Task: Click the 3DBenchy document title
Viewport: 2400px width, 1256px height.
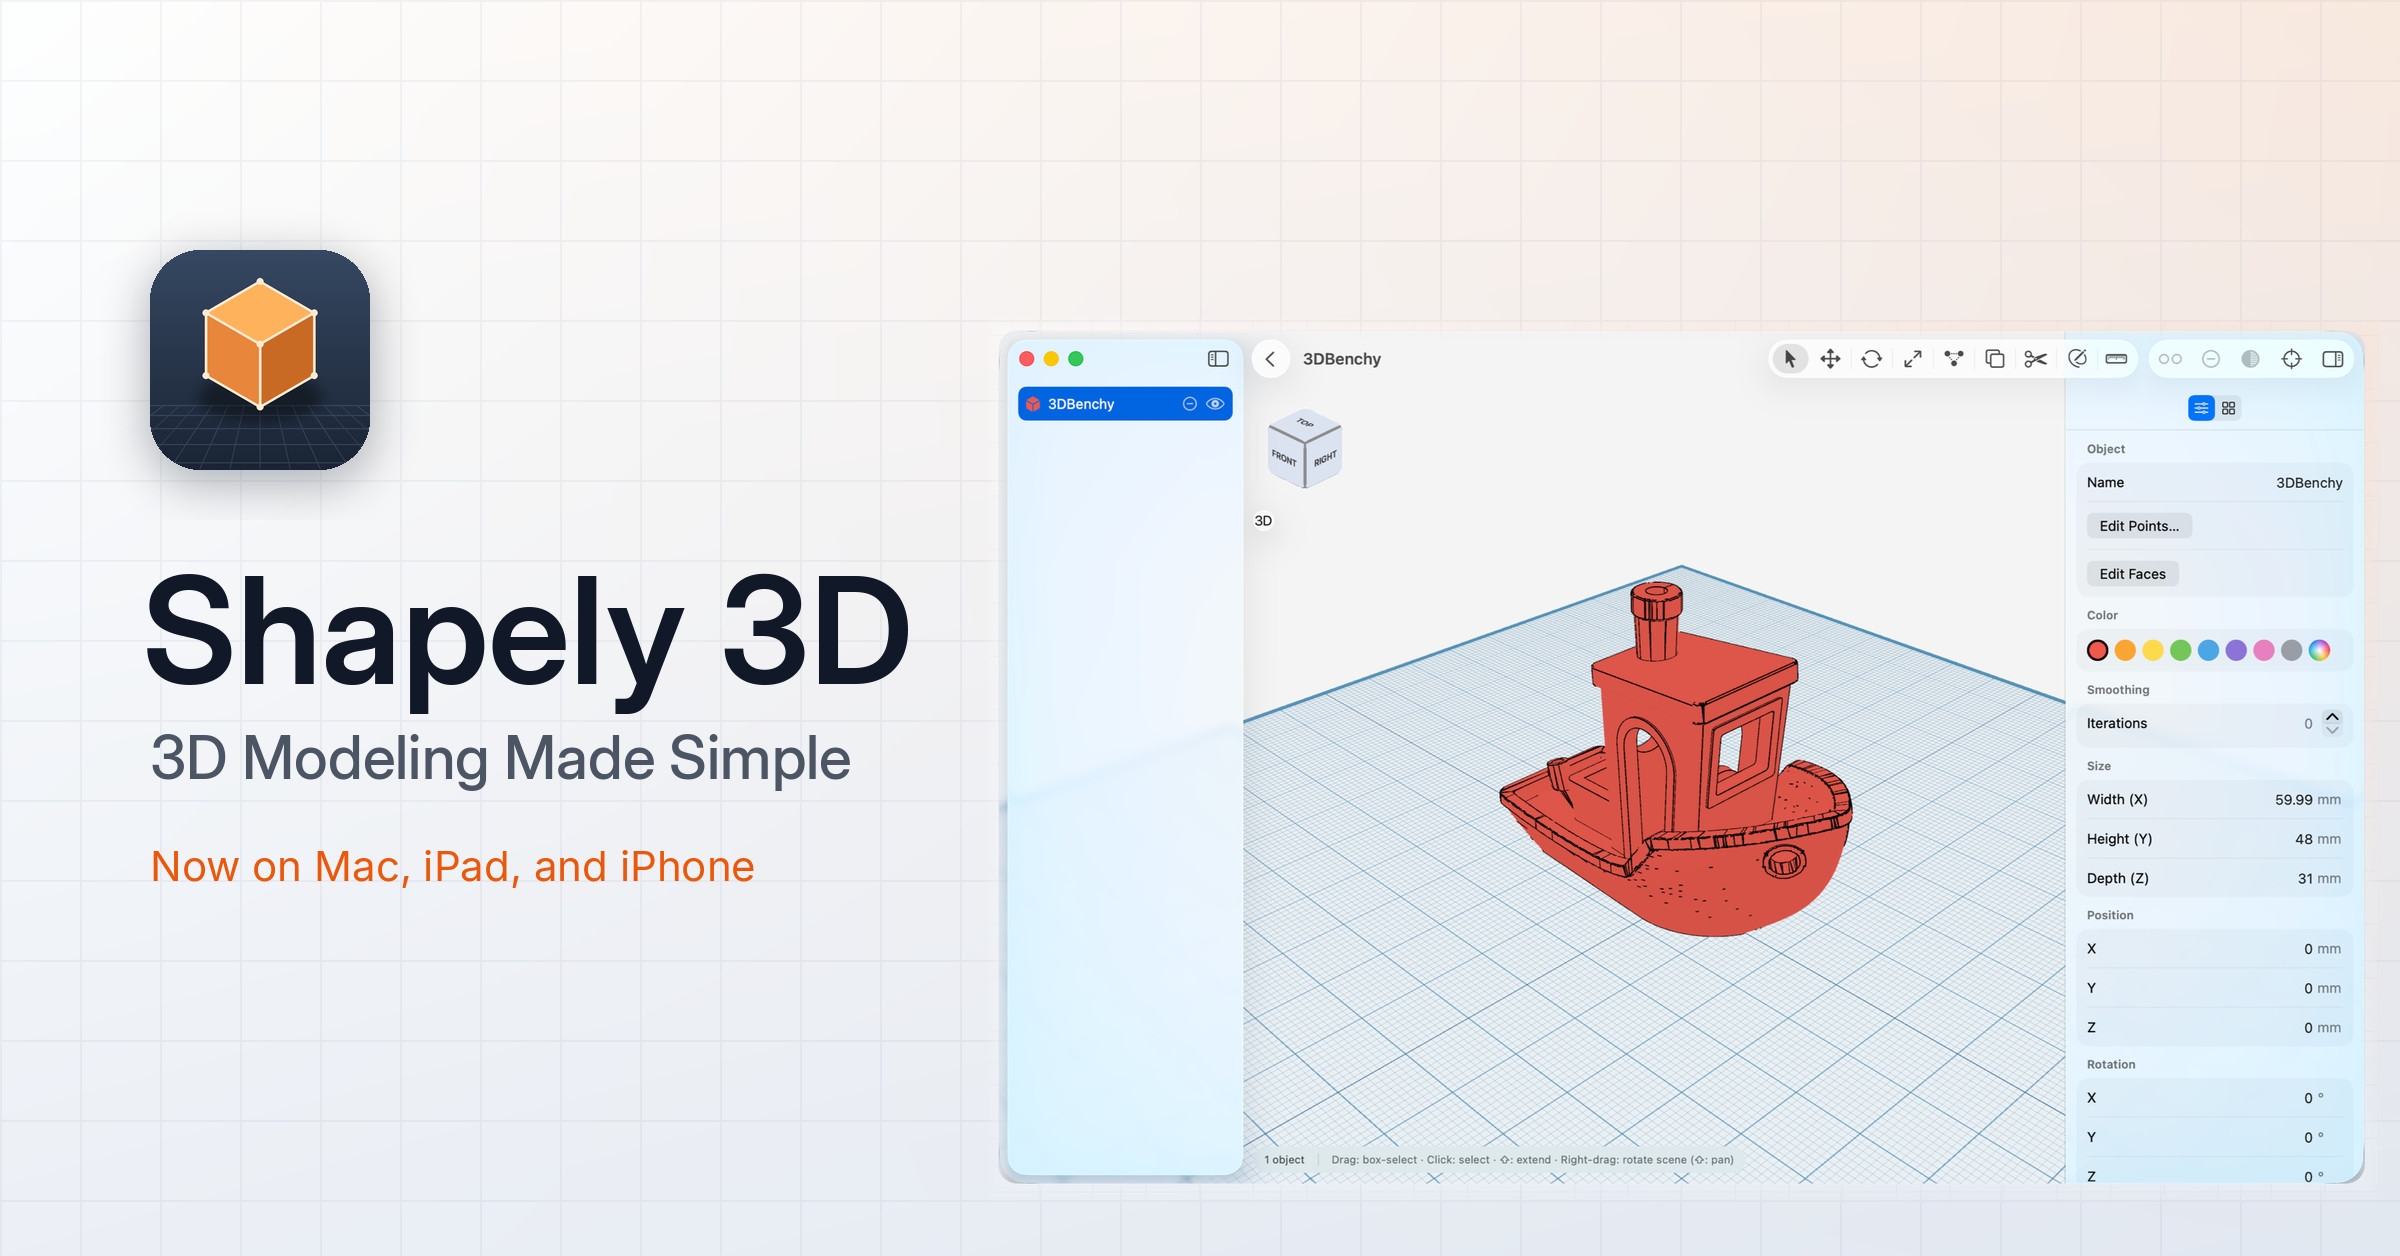Action: point(1341,359)
